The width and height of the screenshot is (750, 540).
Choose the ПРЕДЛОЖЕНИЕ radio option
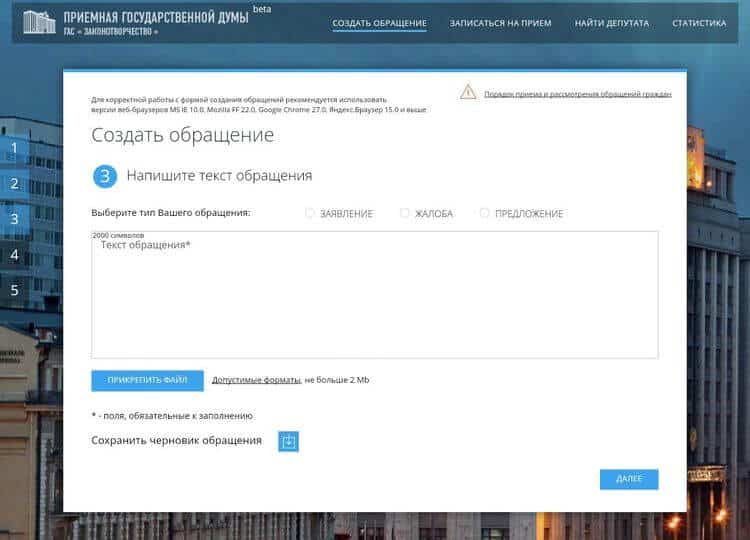tap(485, 213)
